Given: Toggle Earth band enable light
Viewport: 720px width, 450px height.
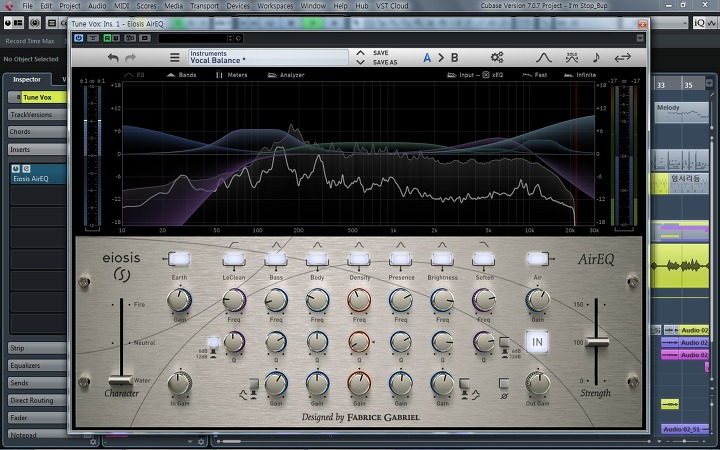Looking at the screenshot, I should tap(179, 259).
